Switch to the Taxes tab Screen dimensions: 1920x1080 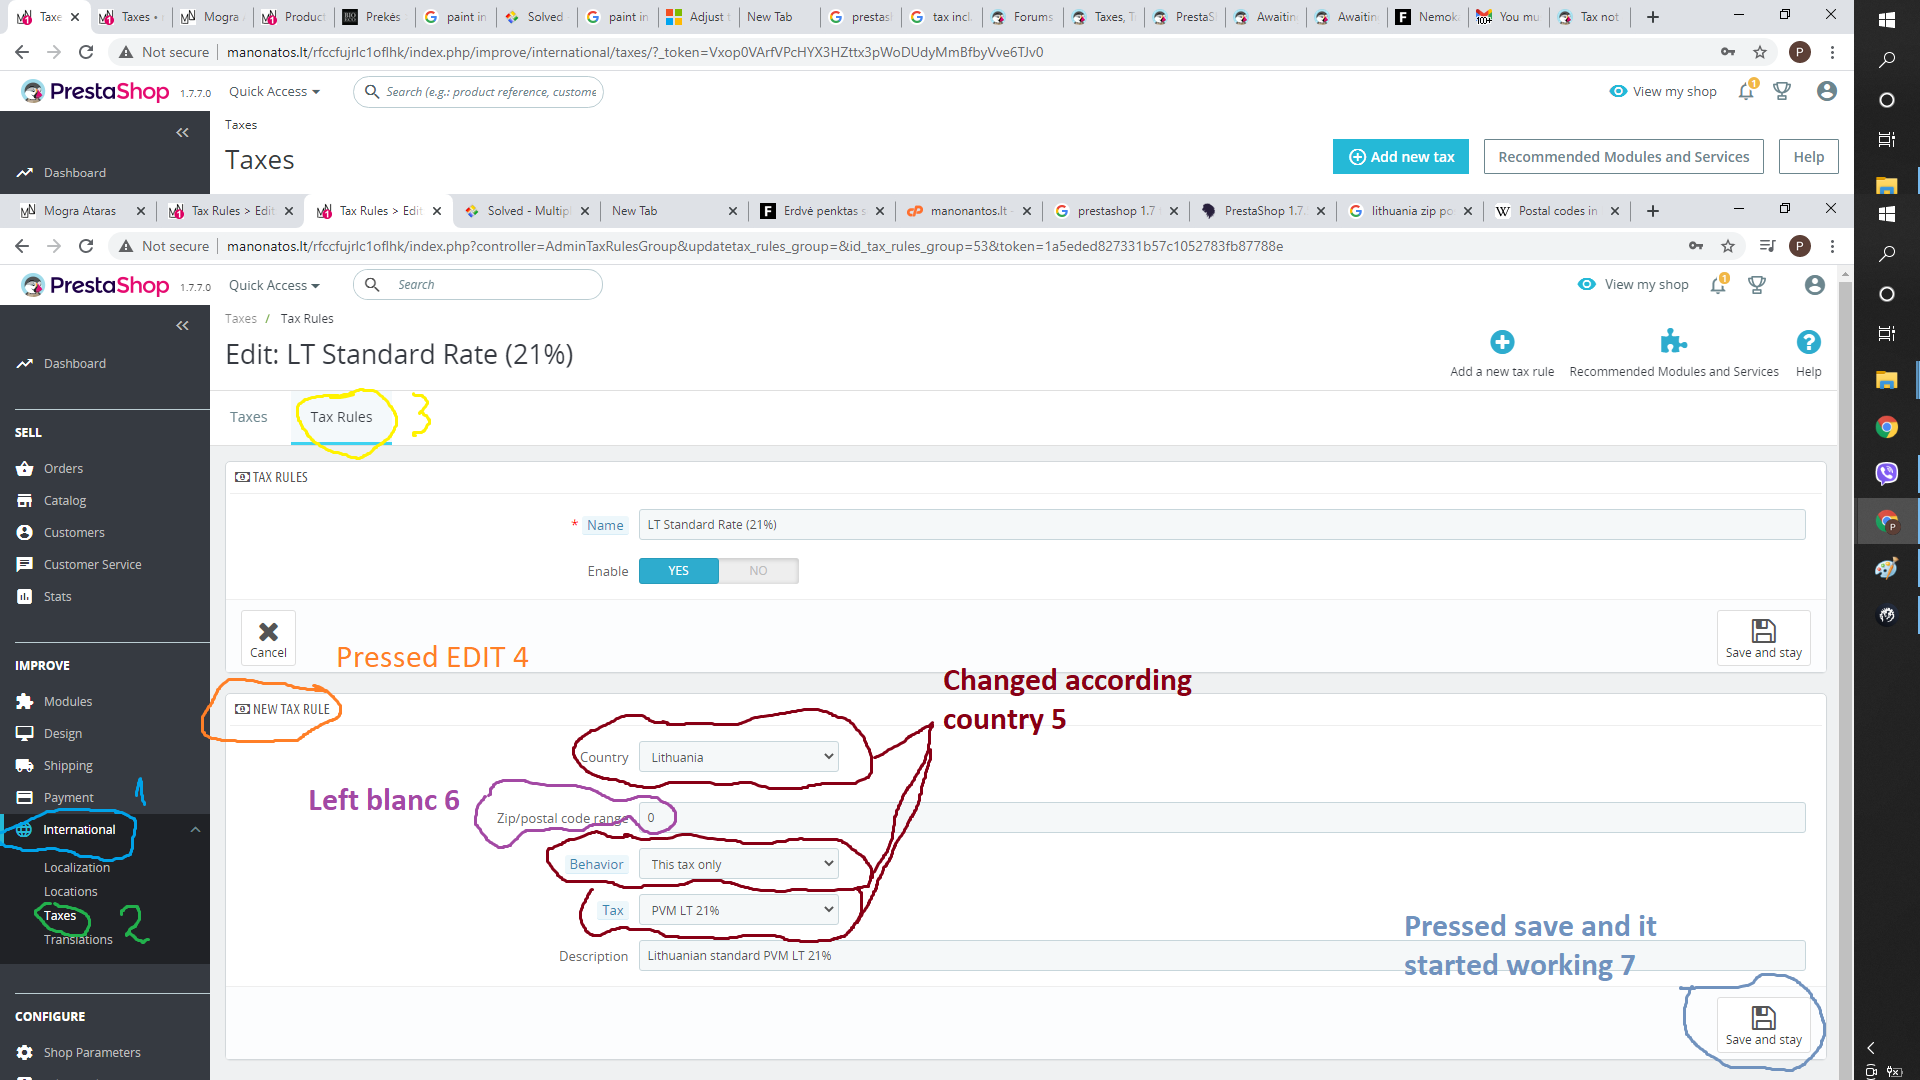248,417
